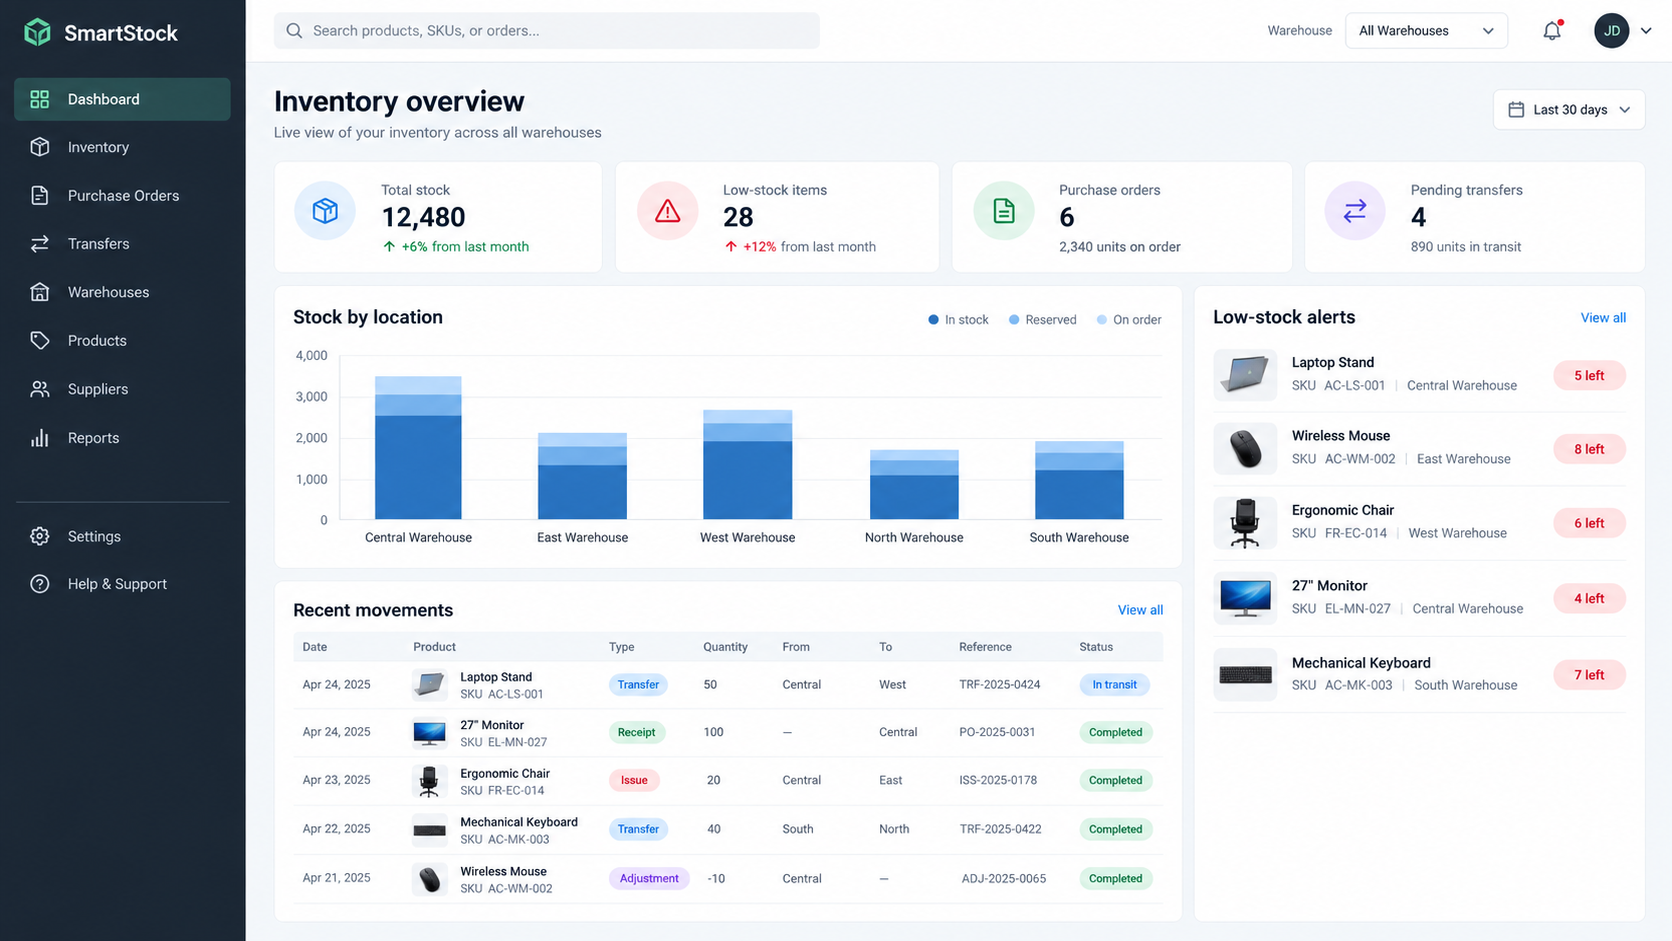Click the Pending transfers arrows icon
This screenshot has width=1672, height=941.
tap(1355, 211)
